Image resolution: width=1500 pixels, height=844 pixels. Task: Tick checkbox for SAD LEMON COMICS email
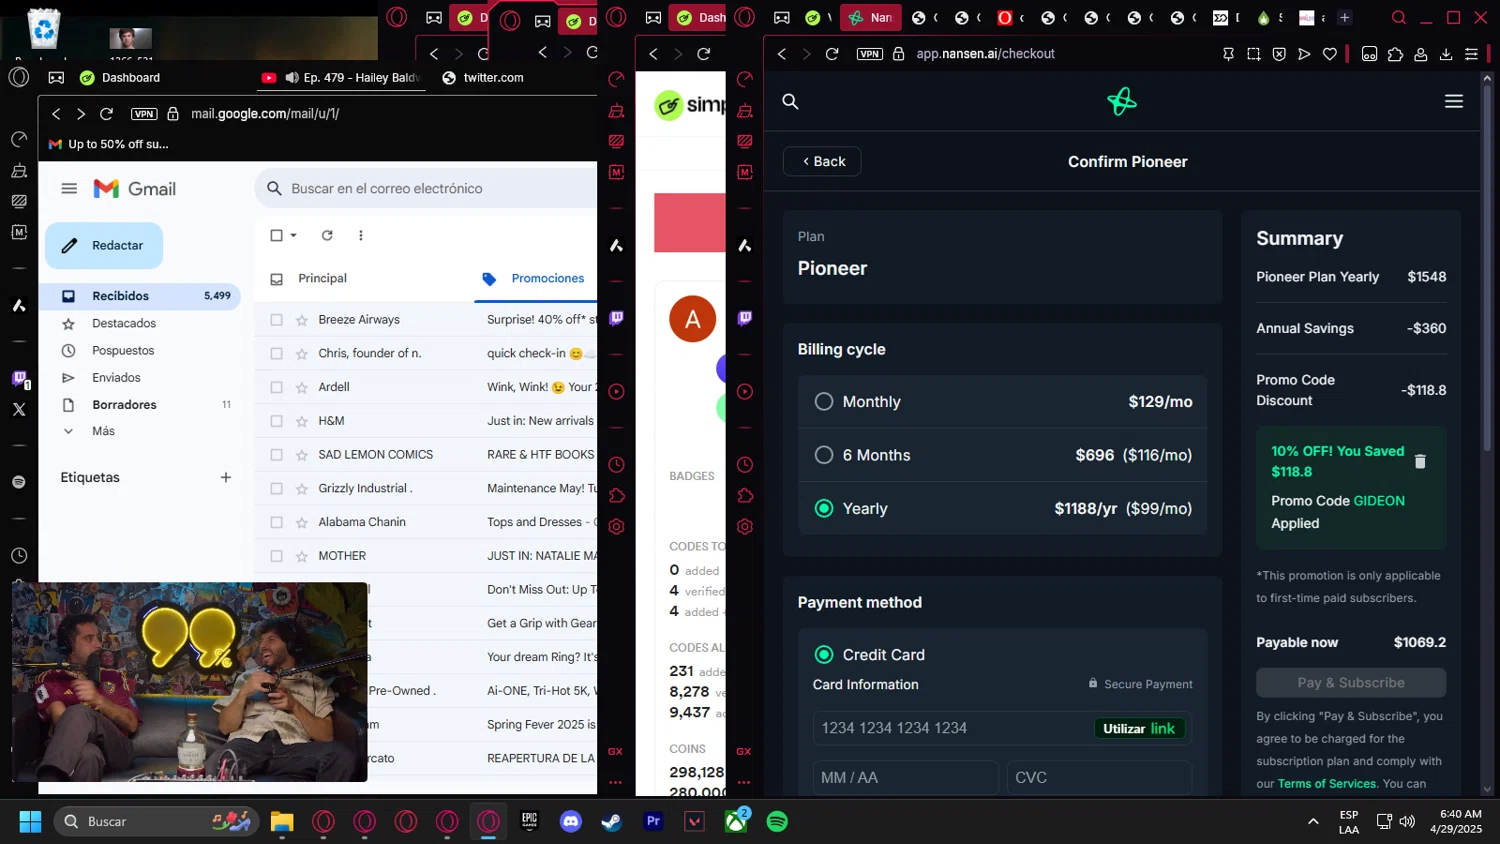276,455
